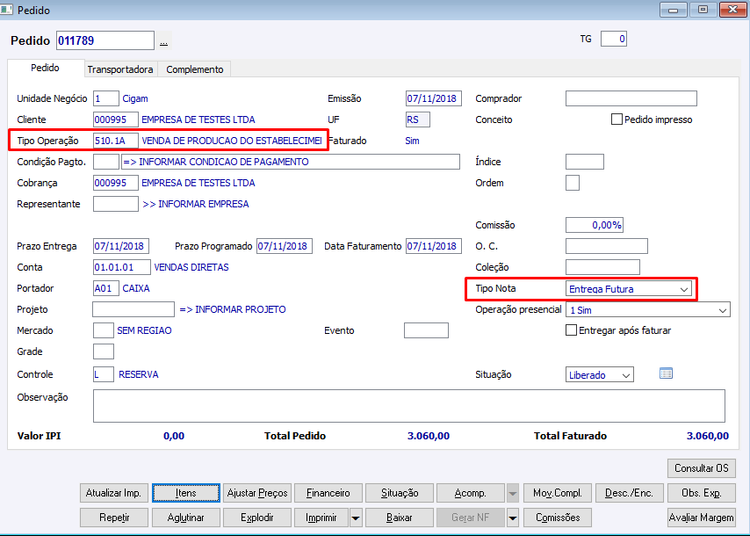Click the grid icon beside Situação
Image resolution: width=750 pixels, height=536 pixels.
[x=666, y=373]
